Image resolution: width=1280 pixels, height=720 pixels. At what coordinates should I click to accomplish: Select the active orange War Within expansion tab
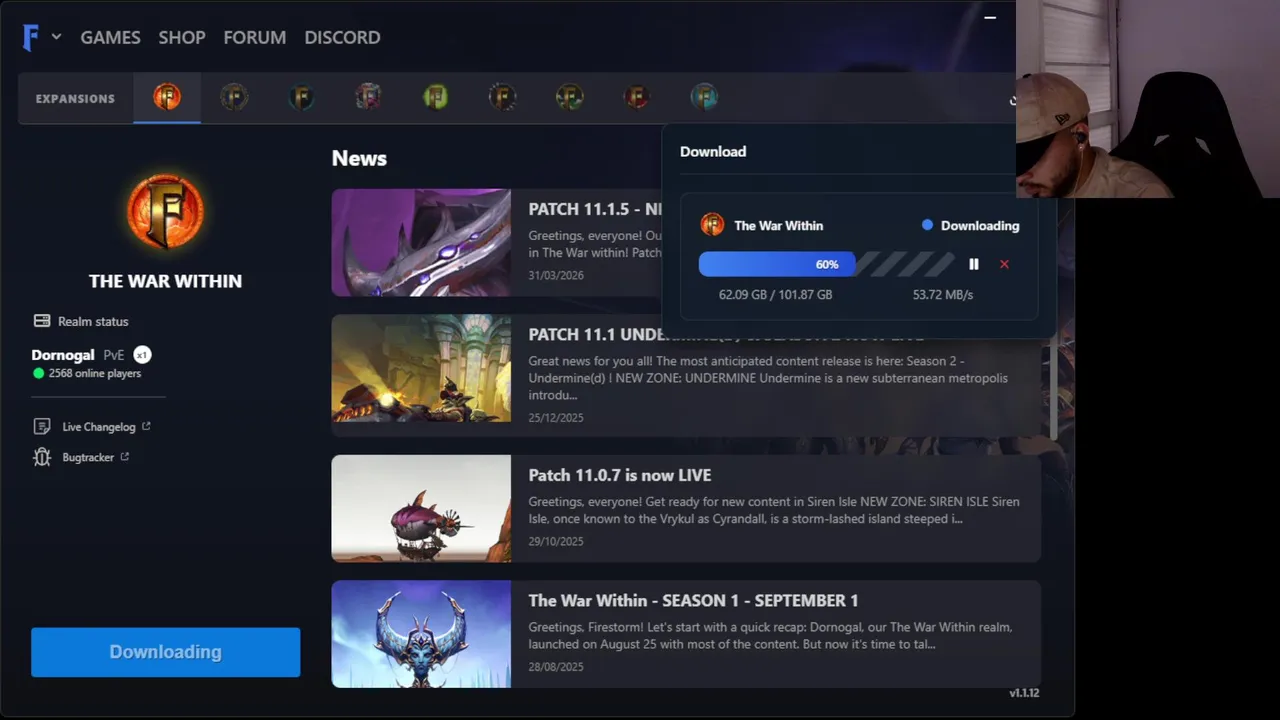click(167, 97)
